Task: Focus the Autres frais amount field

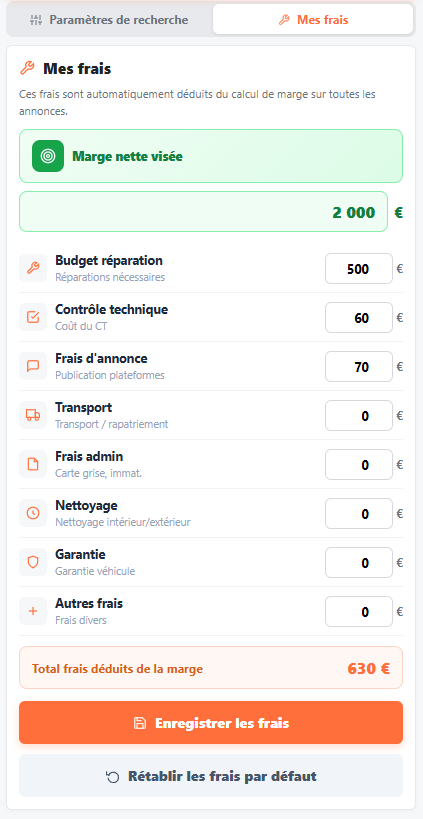Action: [x=359, y=612]
